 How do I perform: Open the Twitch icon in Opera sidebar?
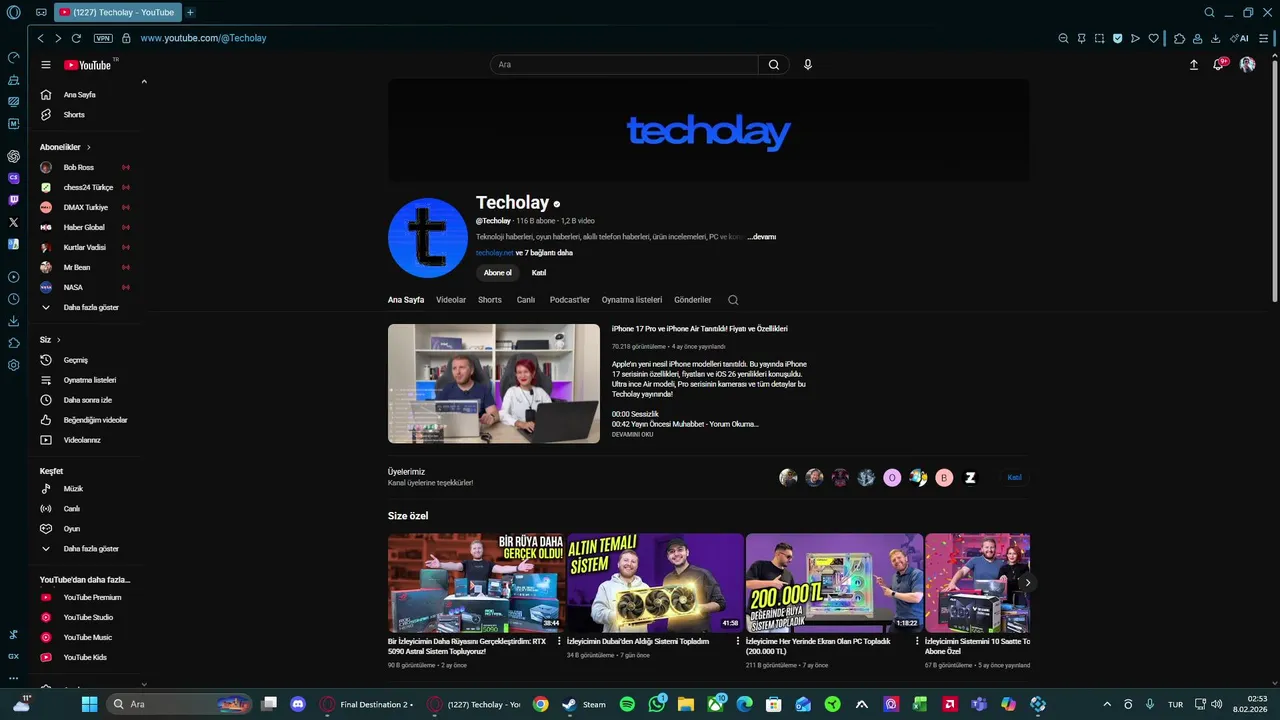[x=13, y=200]
